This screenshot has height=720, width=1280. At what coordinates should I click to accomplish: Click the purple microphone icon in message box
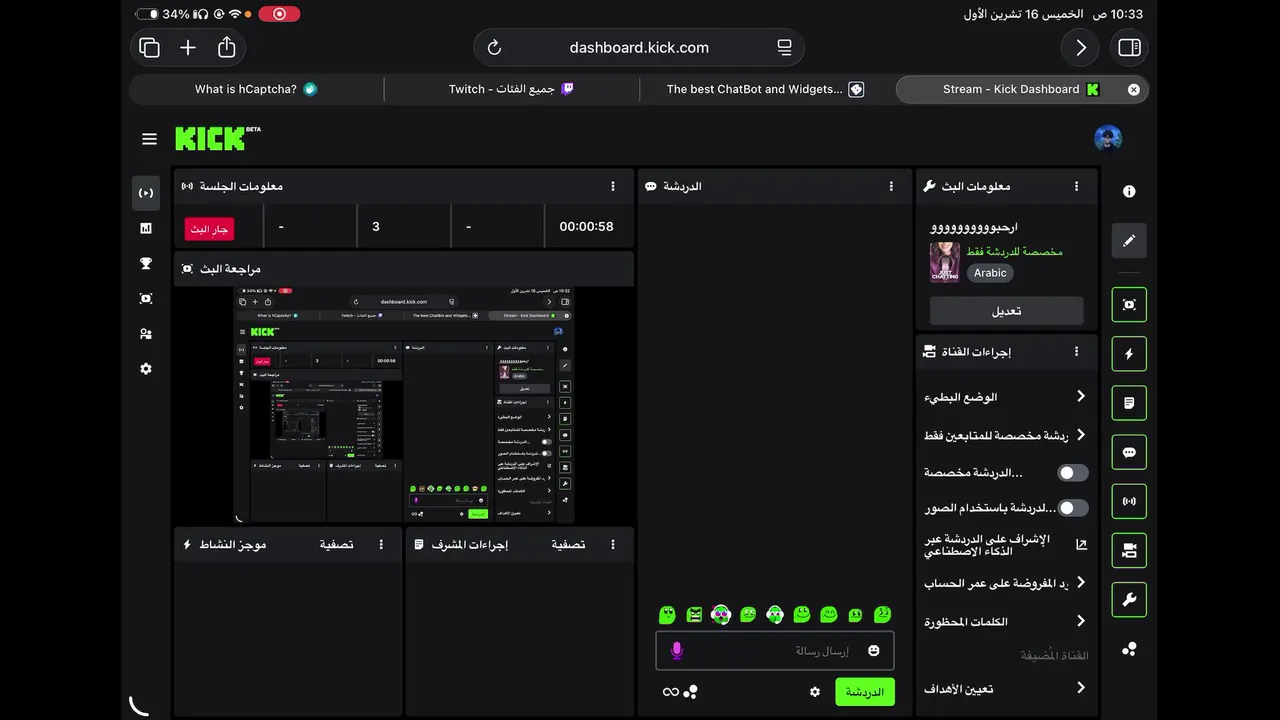(677, 651)
